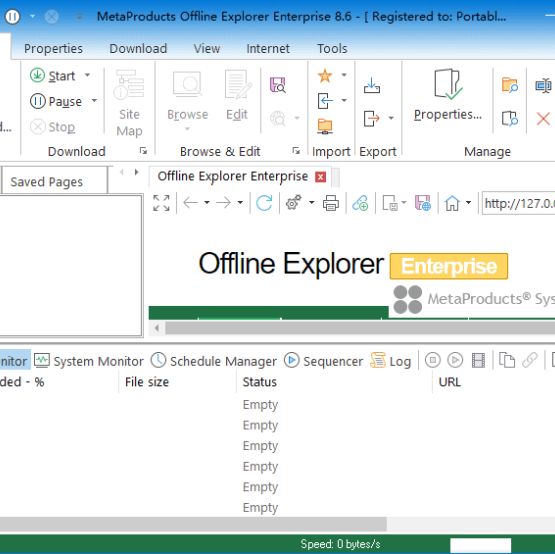
Task: Click the document search icon in Manage
Action: coord(509,118)
